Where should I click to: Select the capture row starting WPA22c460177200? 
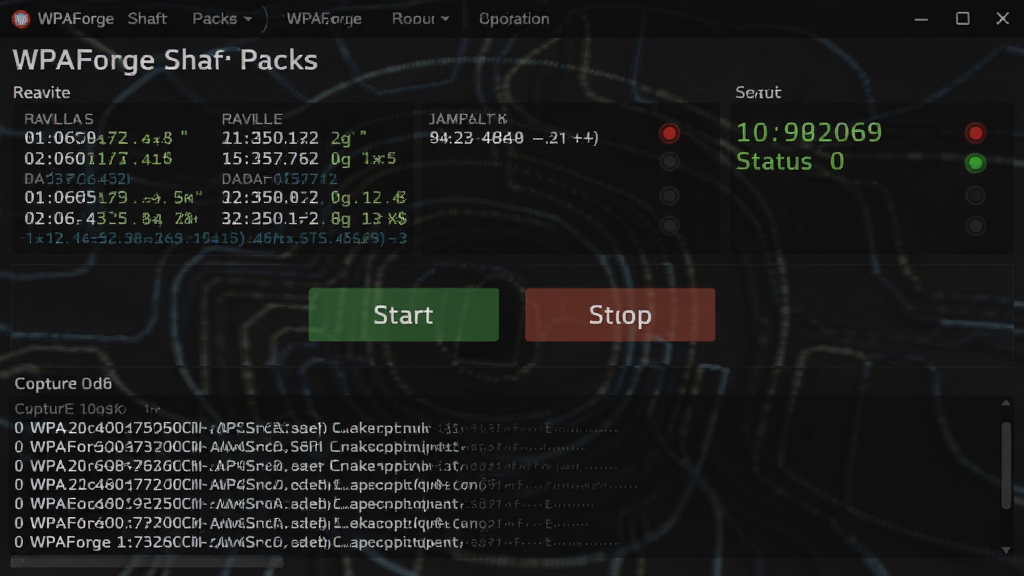[327, 485]
